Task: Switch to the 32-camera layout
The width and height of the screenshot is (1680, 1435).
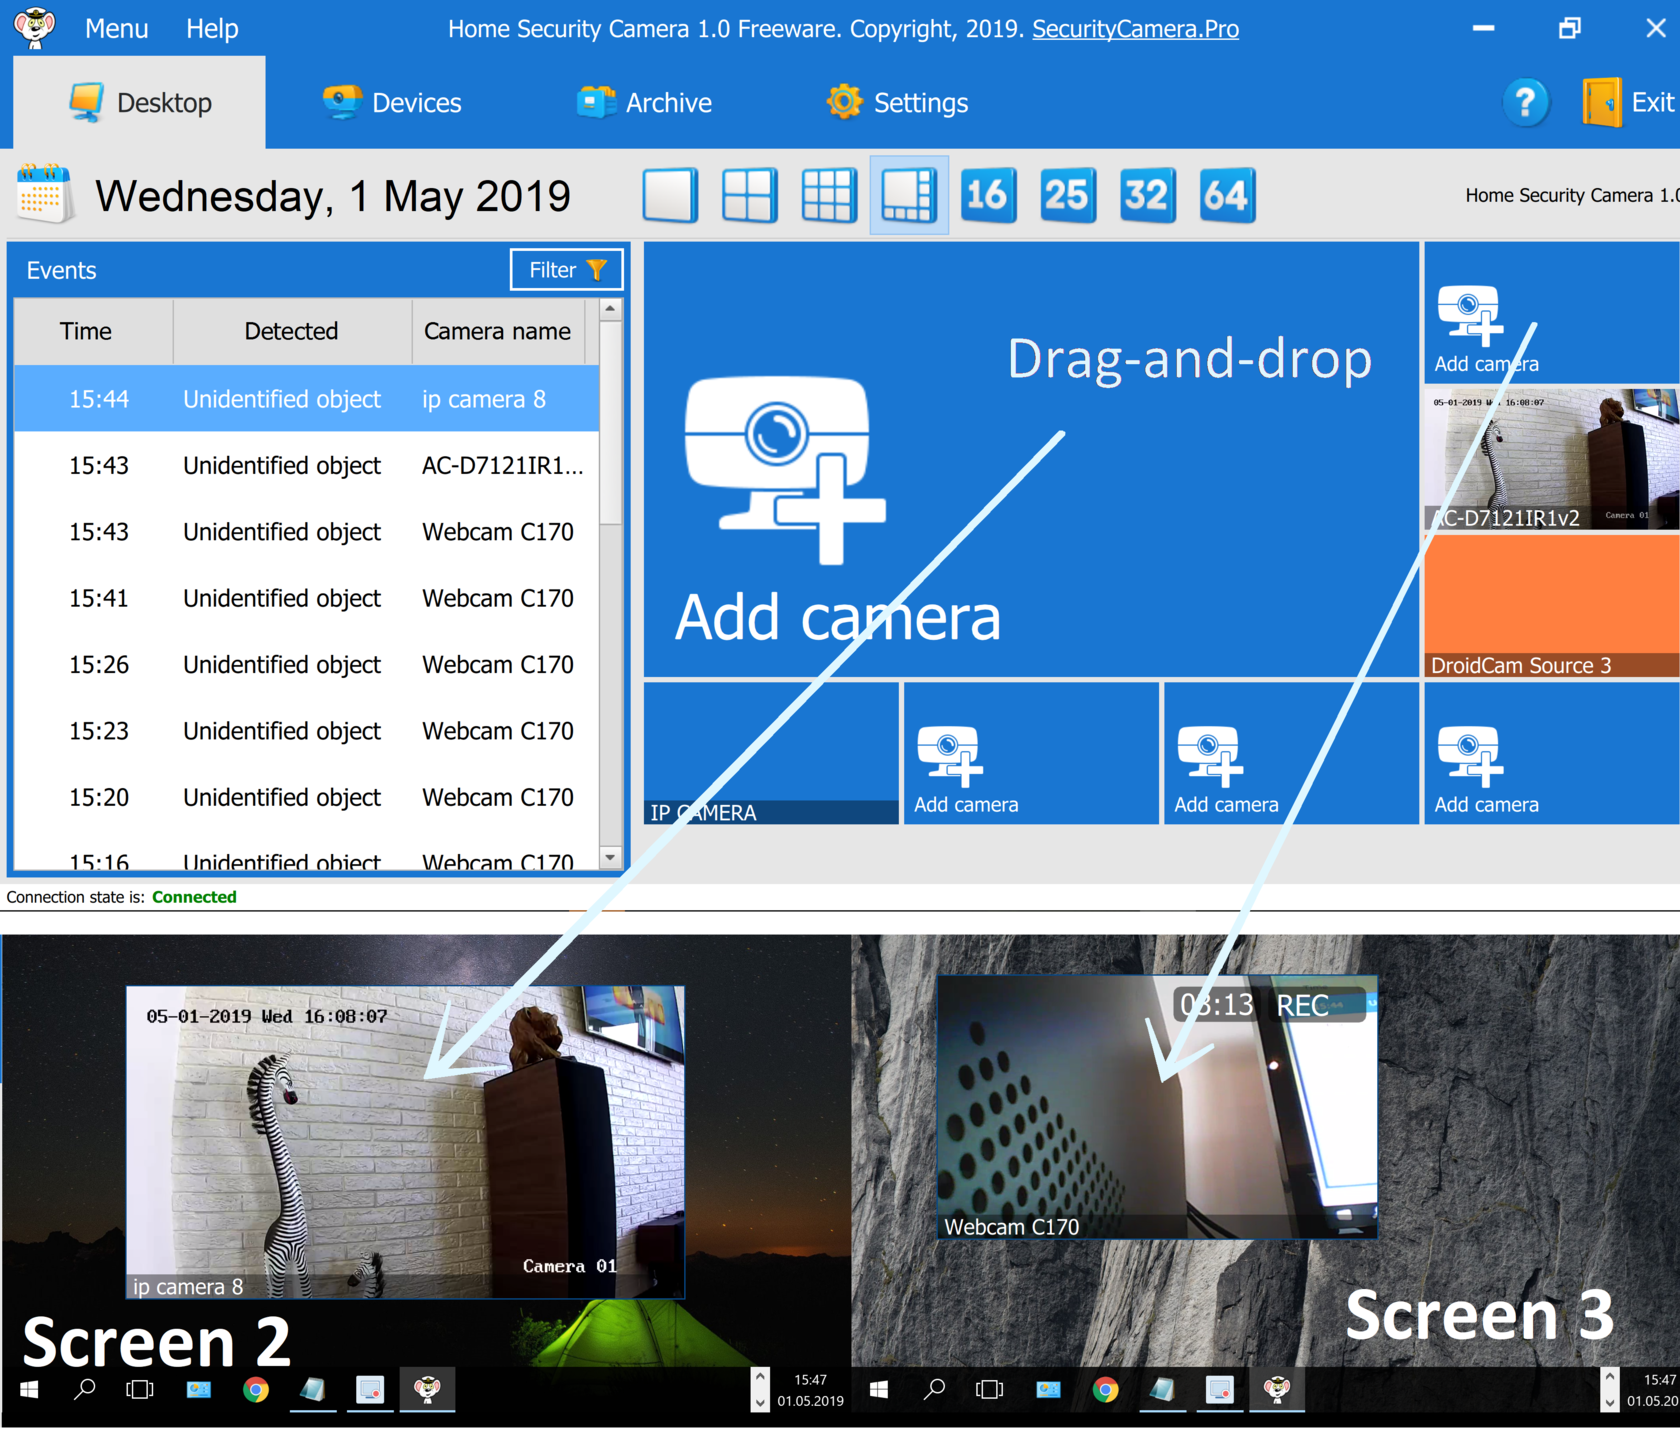Action: pos(1147,195)
